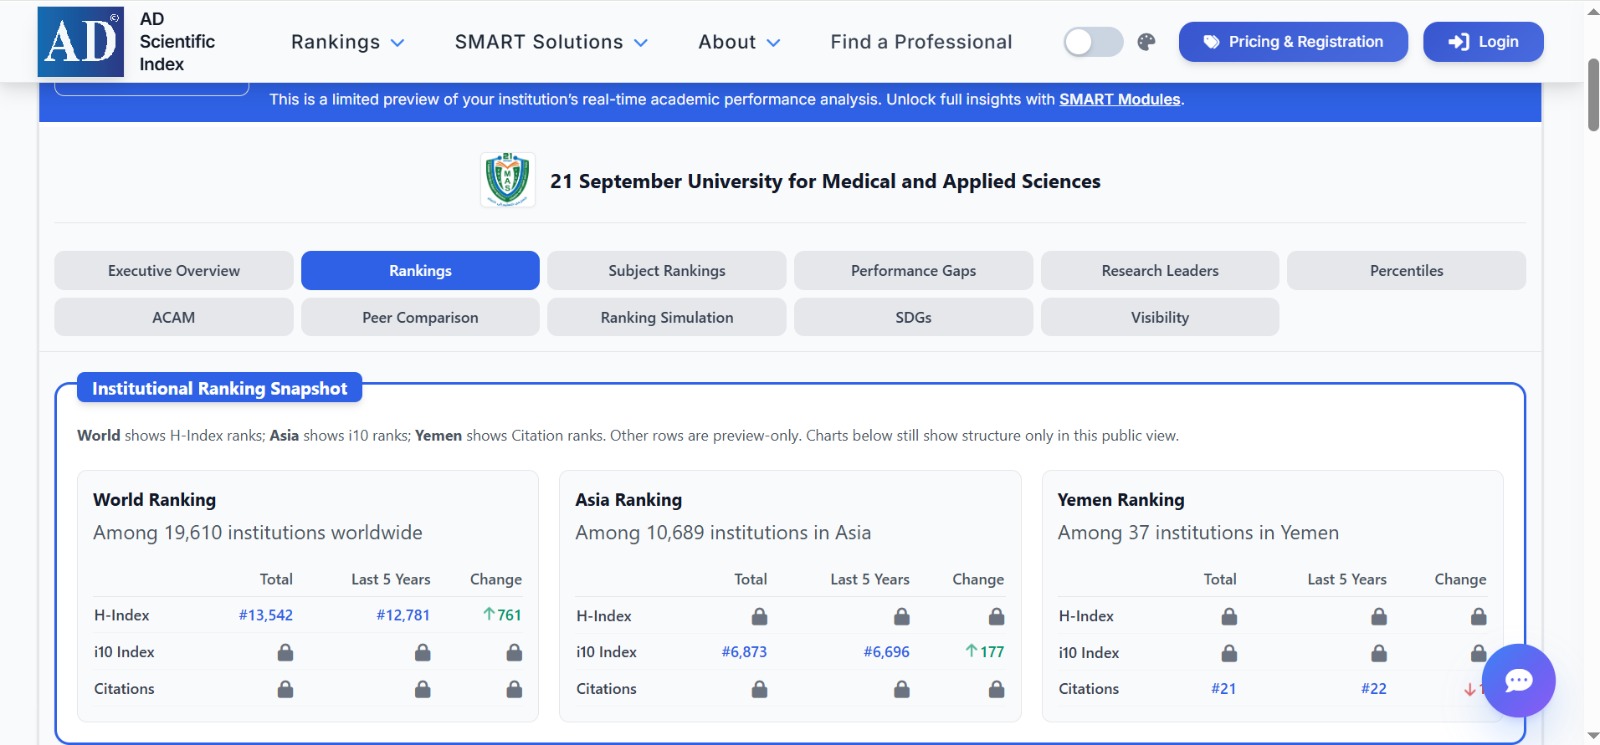This screenshot has height=745, width=1600.
Task: Click the lock in World i10 Index Total
Action: 285,653
